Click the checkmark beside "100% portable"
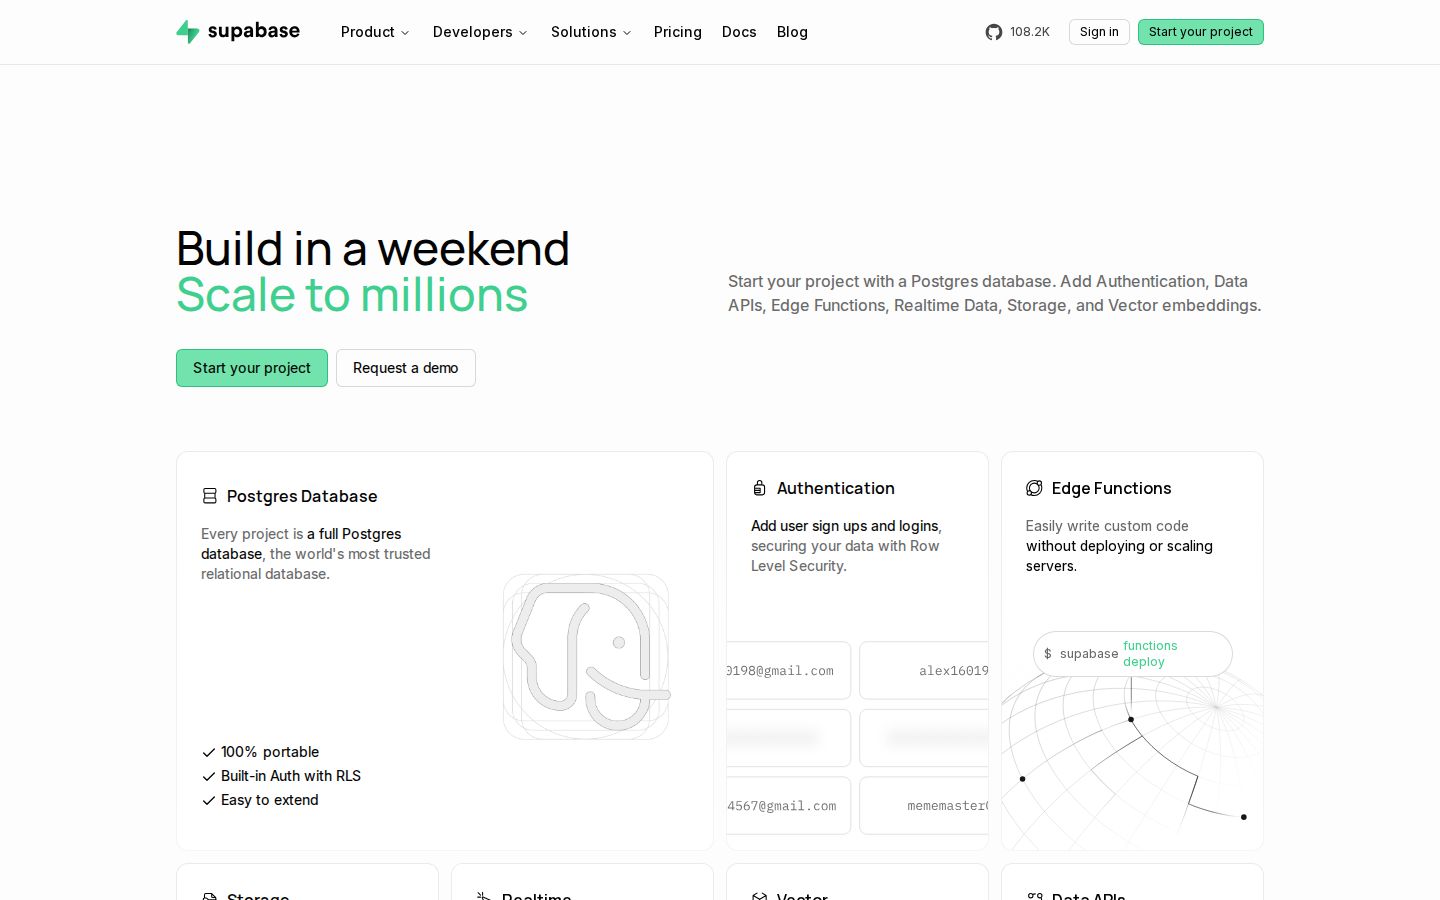Viewport: 1440px width, 900px height. coord(209,752)
